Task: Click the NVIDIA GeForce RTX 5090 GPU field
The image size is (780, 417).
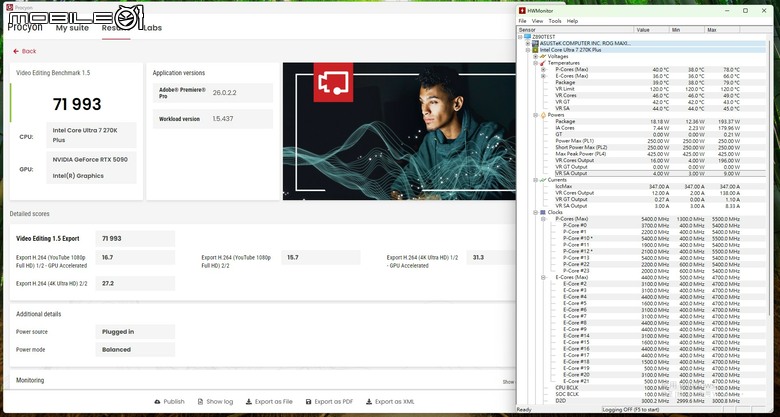Action: click(x=90, y=160)
